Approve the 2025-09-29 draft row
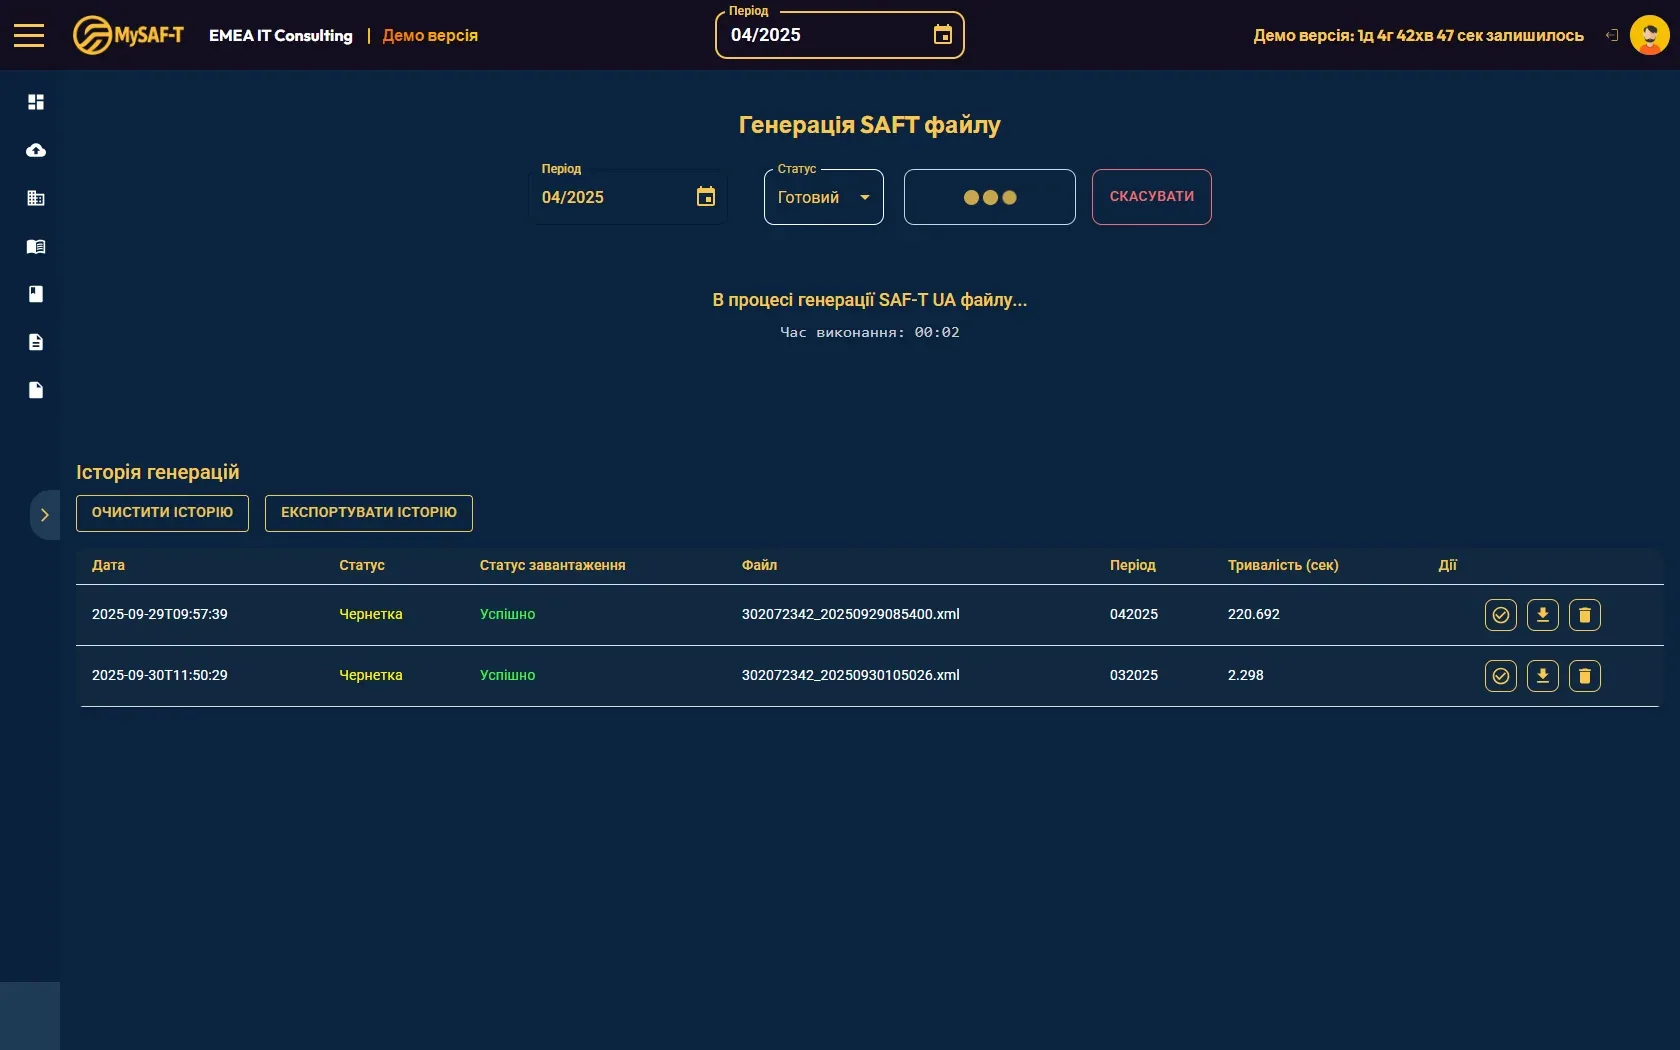1680x1050 pixels. click(x=1500, y=615)
